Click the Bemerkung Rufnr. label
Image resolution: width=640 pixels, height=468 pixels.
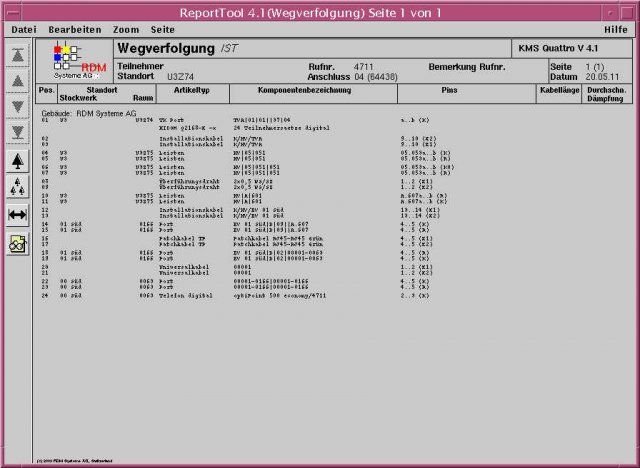(x=467, y=67)
